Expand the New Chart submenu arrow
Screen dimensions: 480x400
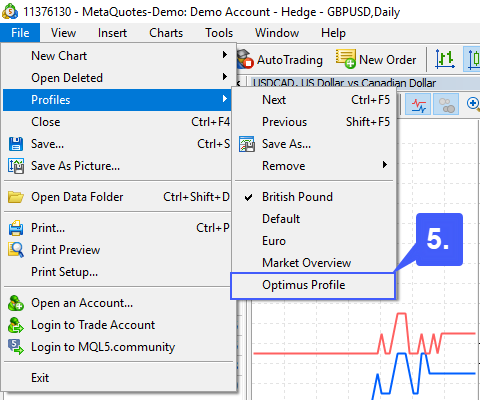(225, 55)
